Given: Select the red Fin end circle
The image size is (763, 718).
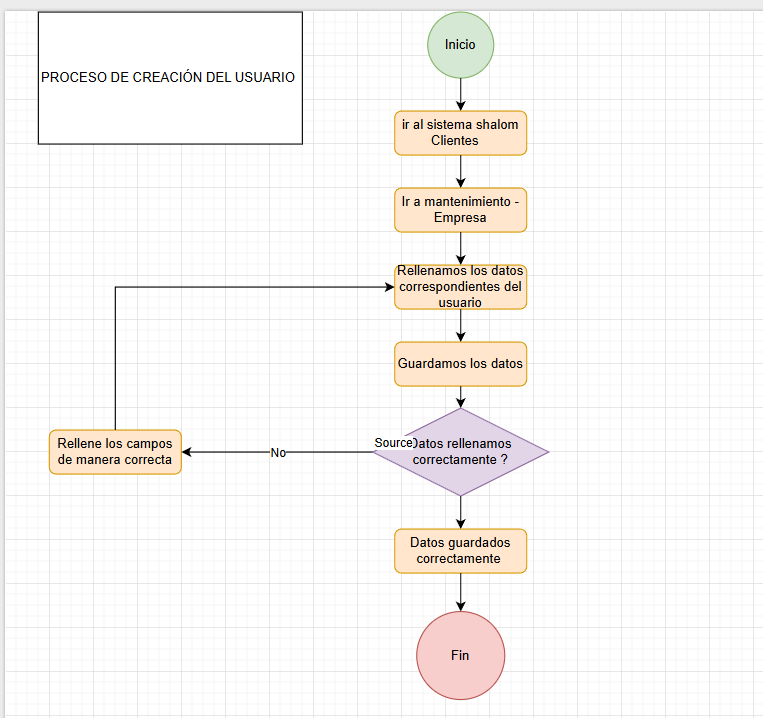Looking at the screenshot, I should pos(460,656).
